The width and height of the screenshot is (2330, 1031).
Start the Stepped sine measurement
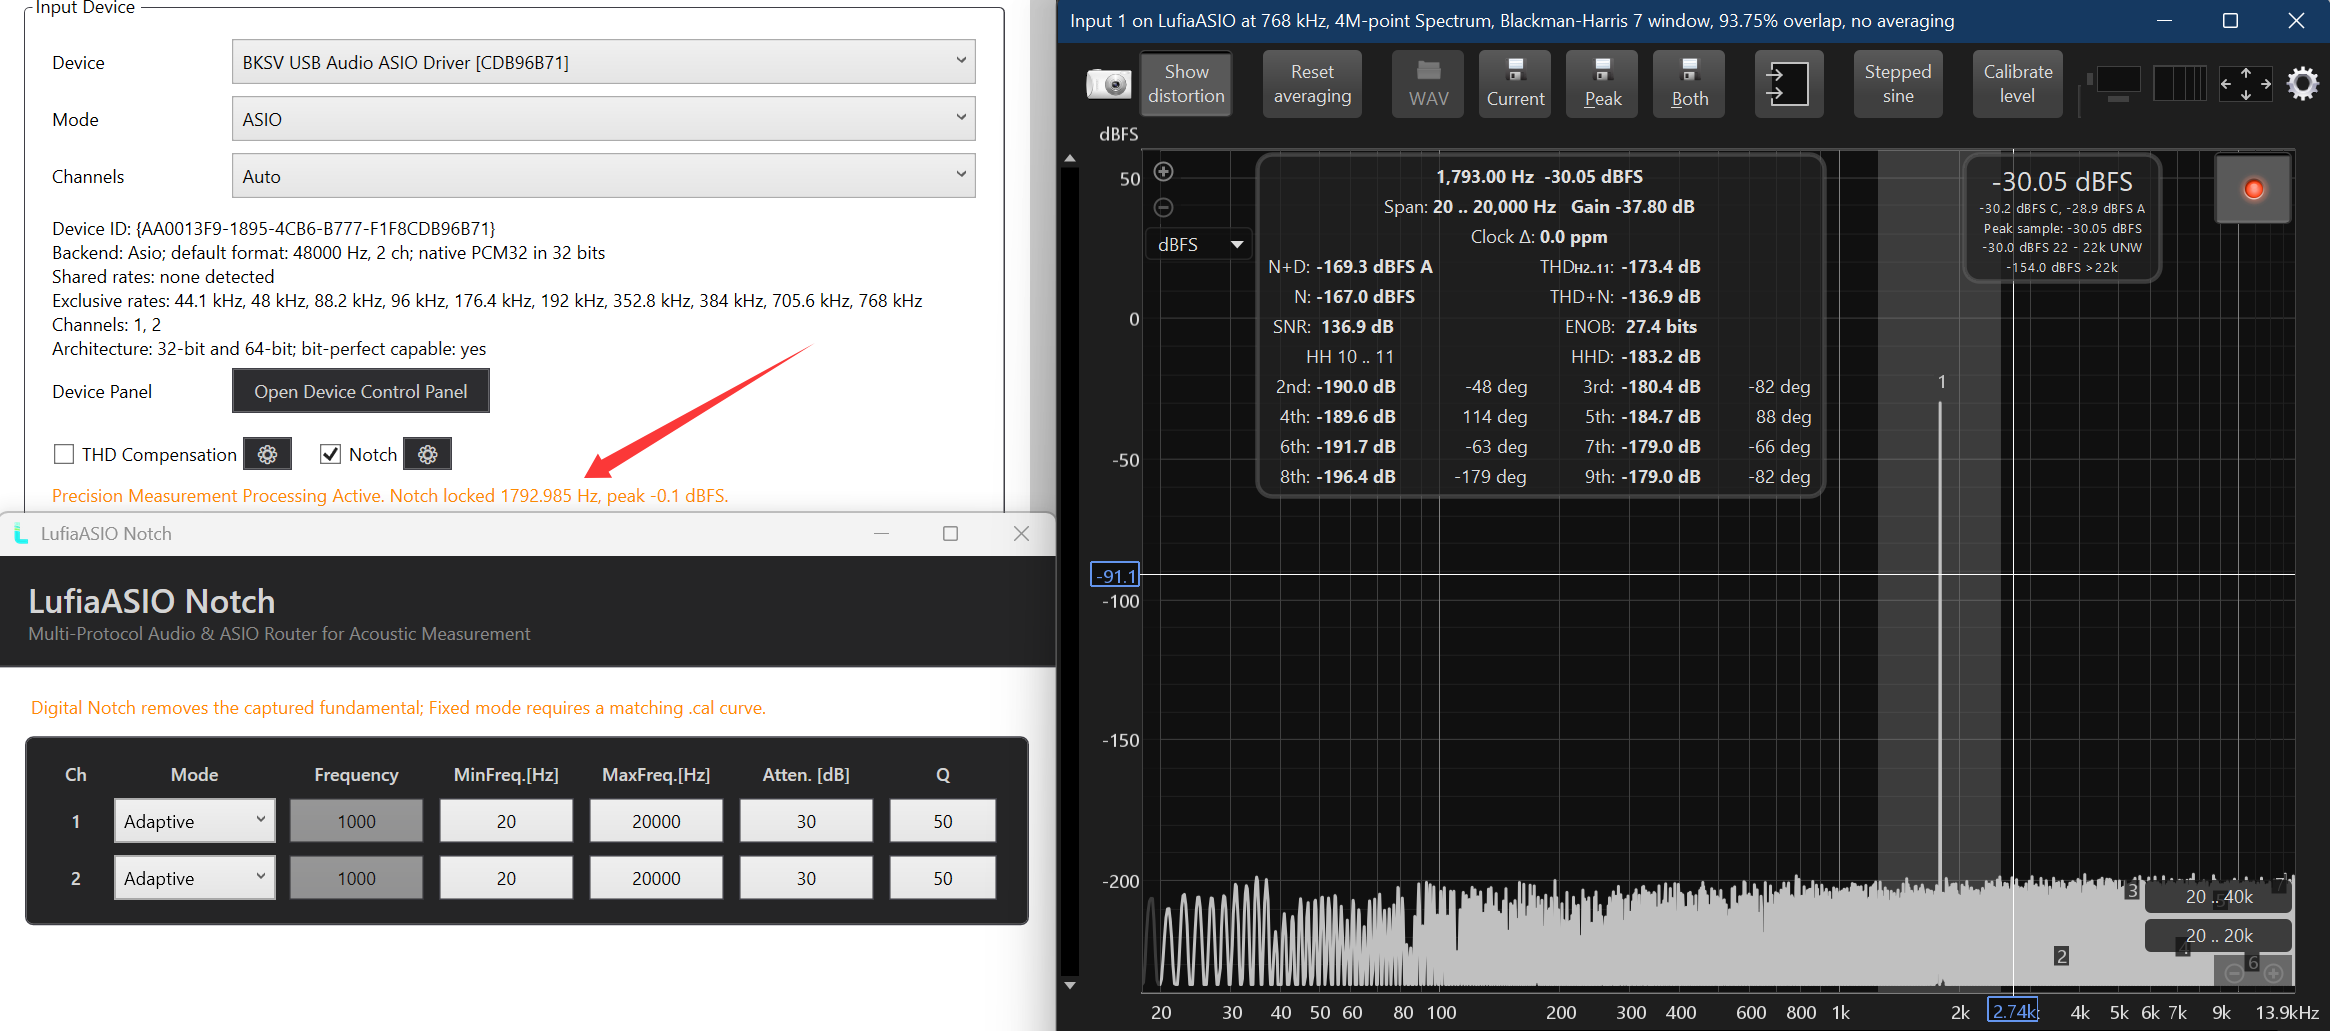1897,84
